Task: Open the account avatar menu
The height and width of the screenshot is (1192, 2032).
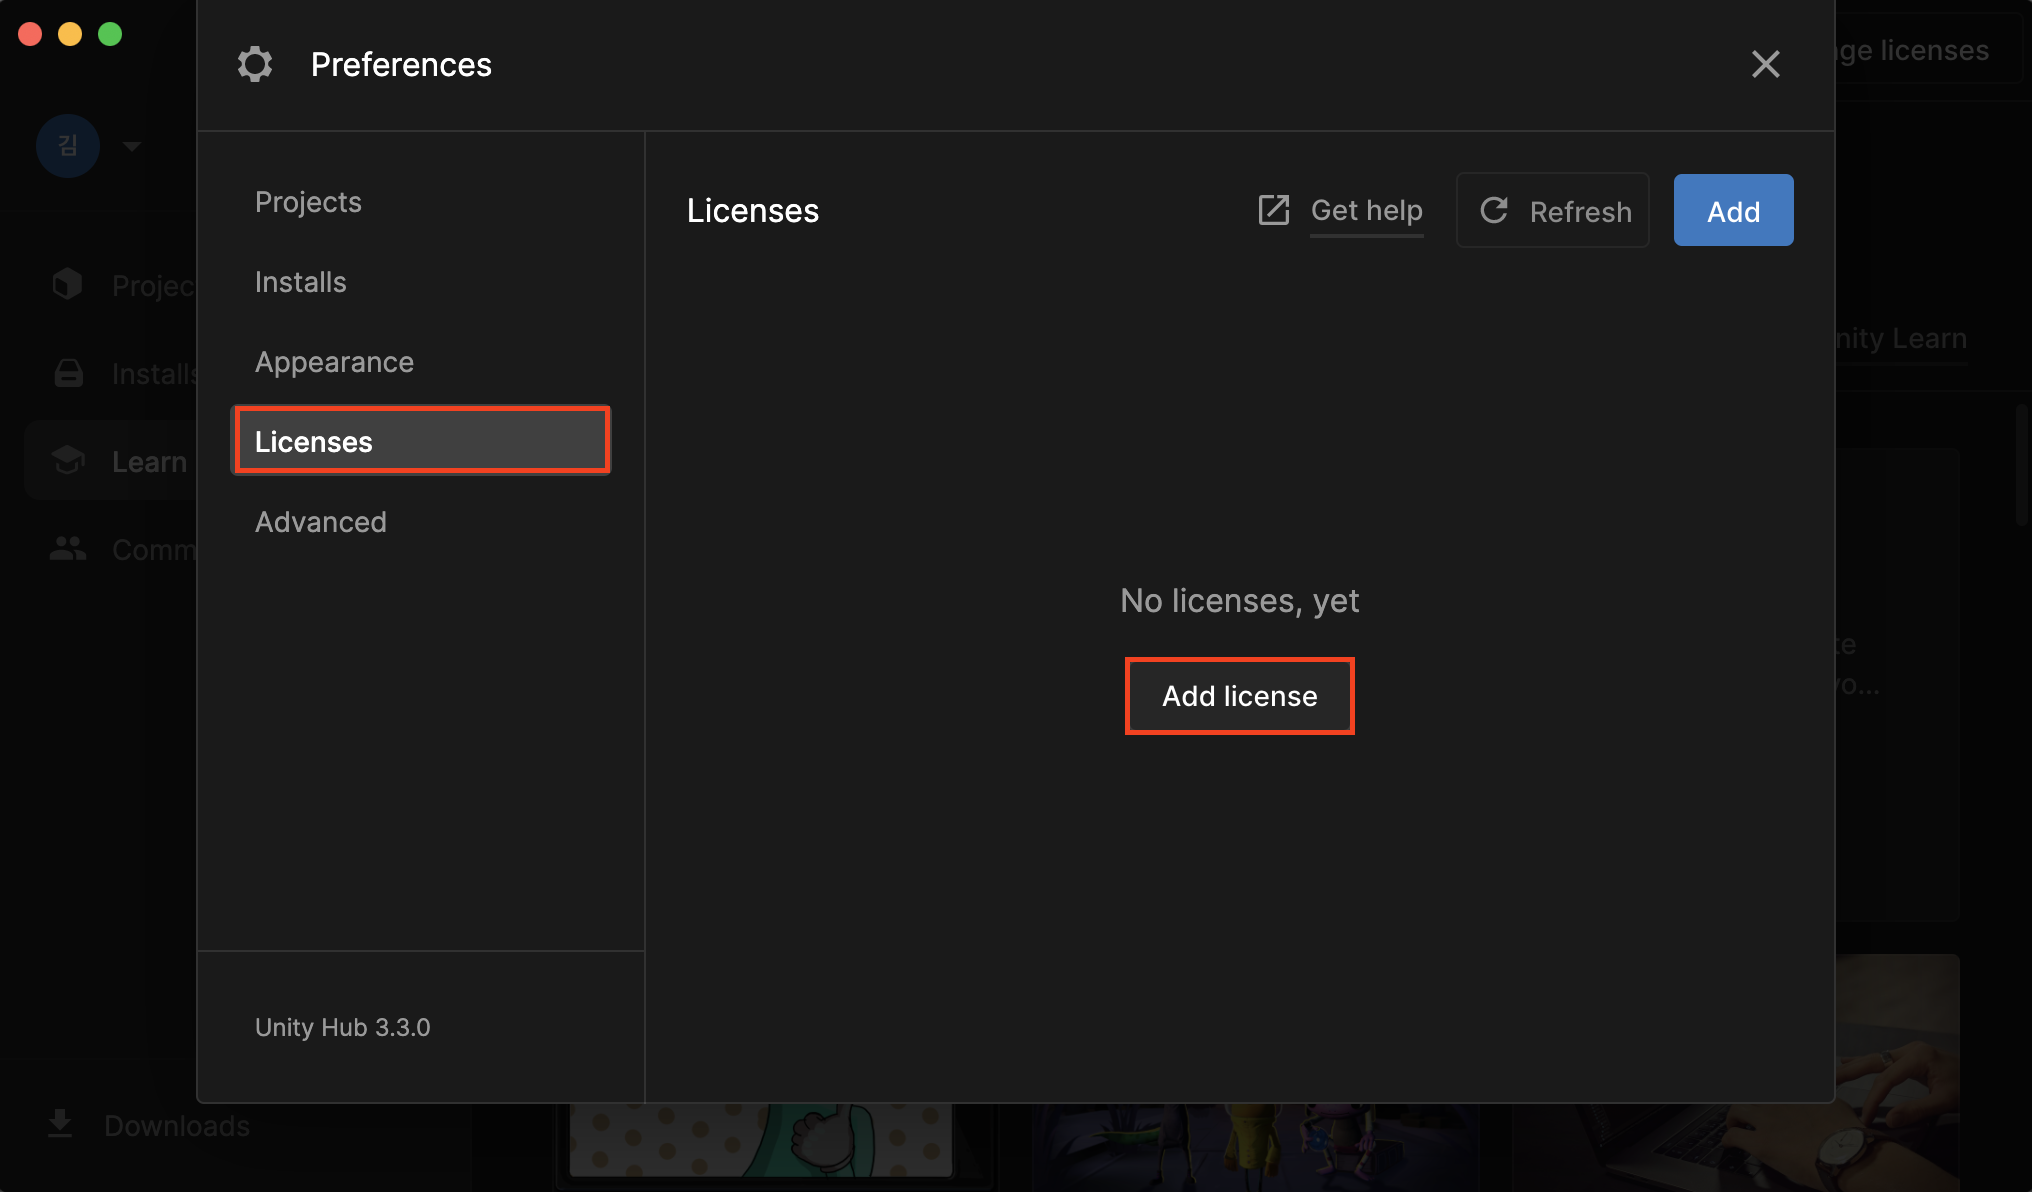Action: (x=68, y=146)
